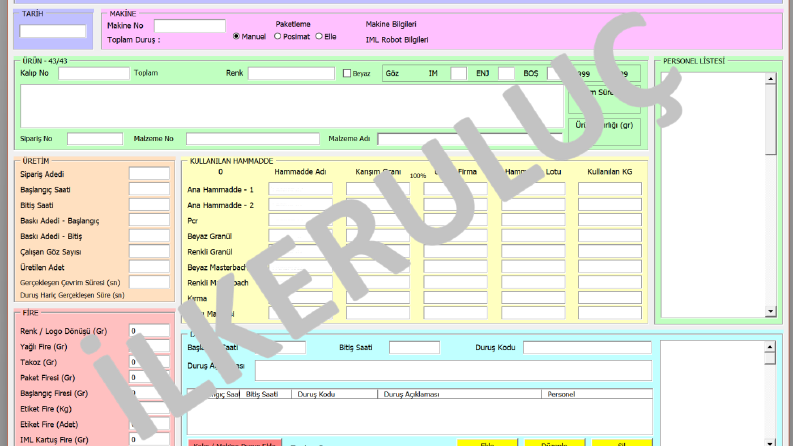
Task: Choose the Elle packaging radio button
Action: click(x=319, y=36)
